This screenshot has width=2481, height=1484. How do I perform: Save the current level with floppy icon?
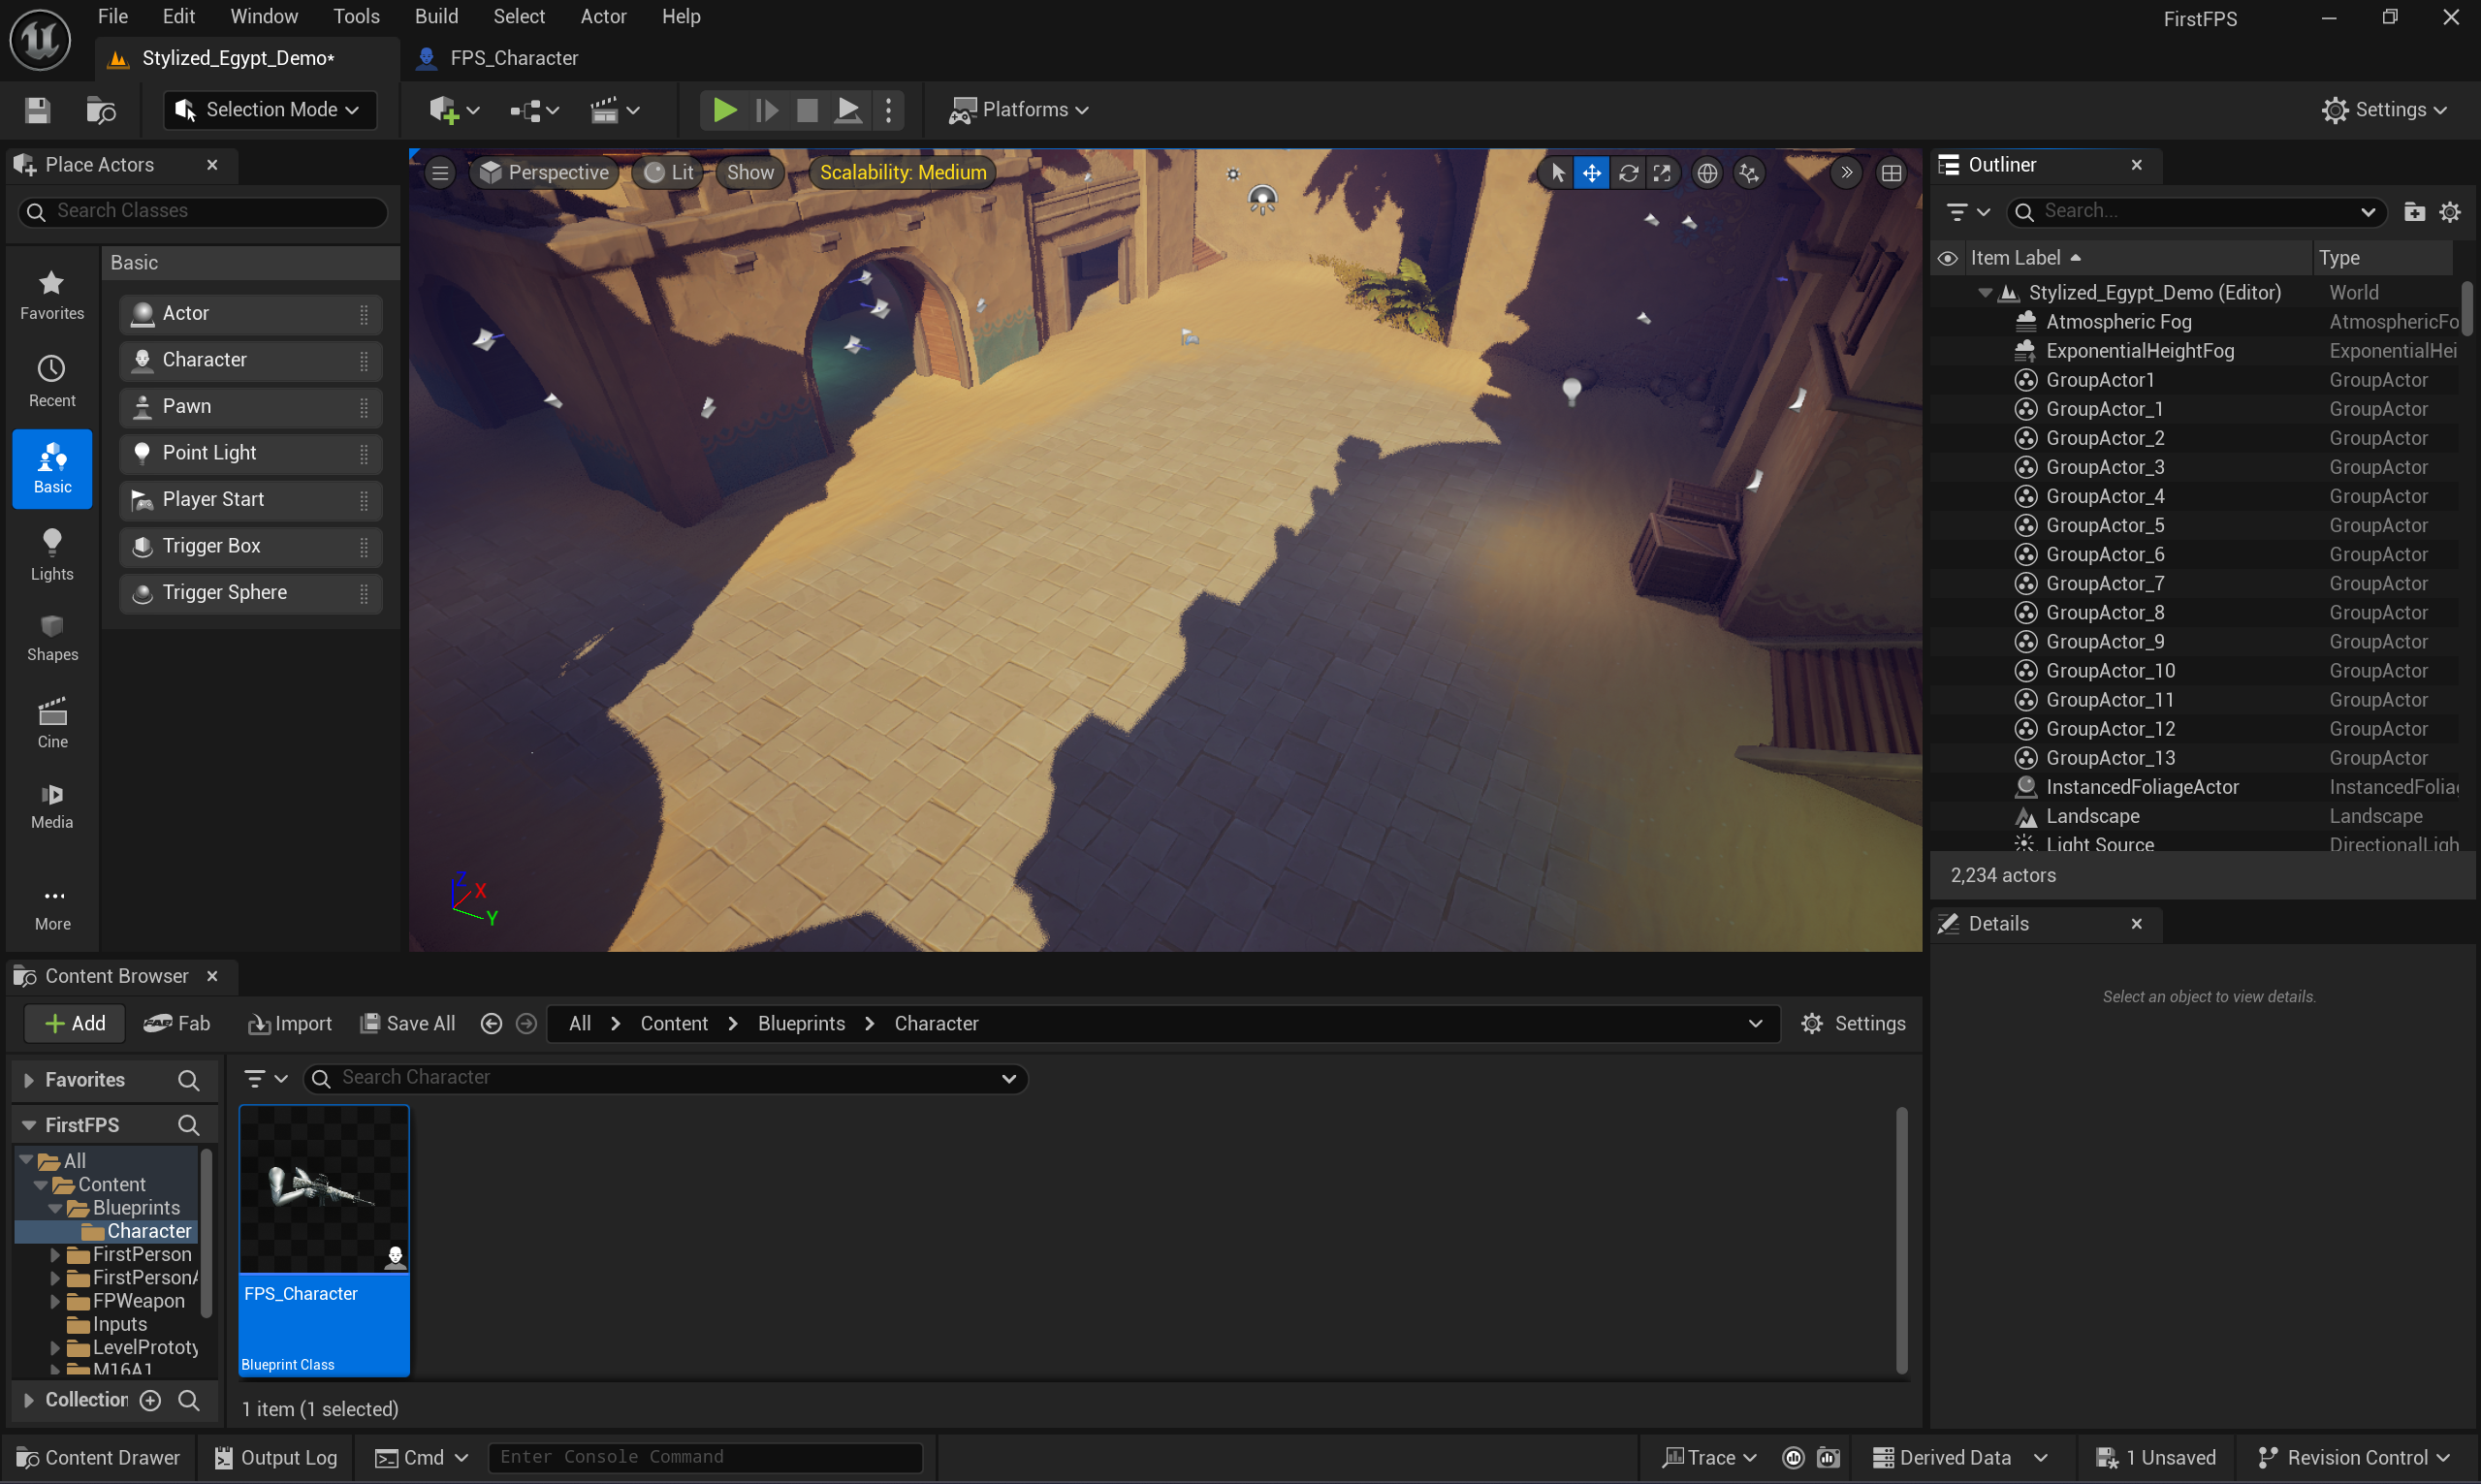[38, 110]
